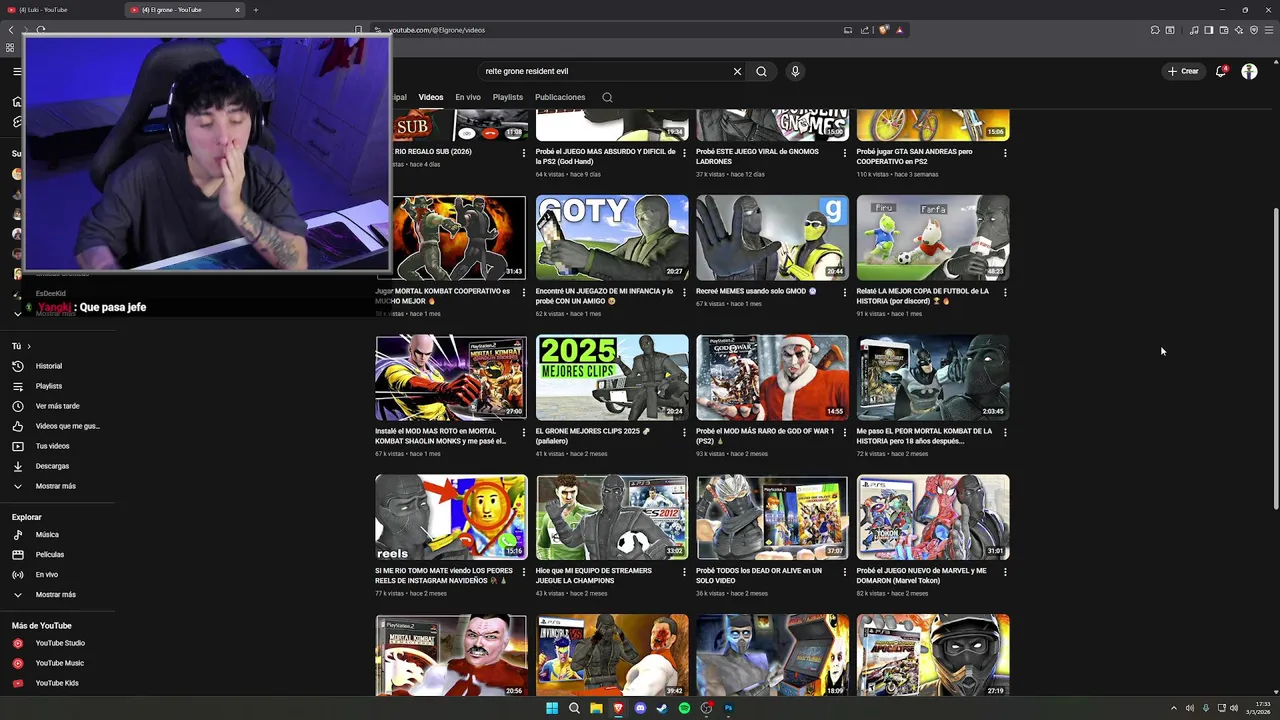Open browser extensions puzzle icon

pyautogui.click(x=1157, y=30)
